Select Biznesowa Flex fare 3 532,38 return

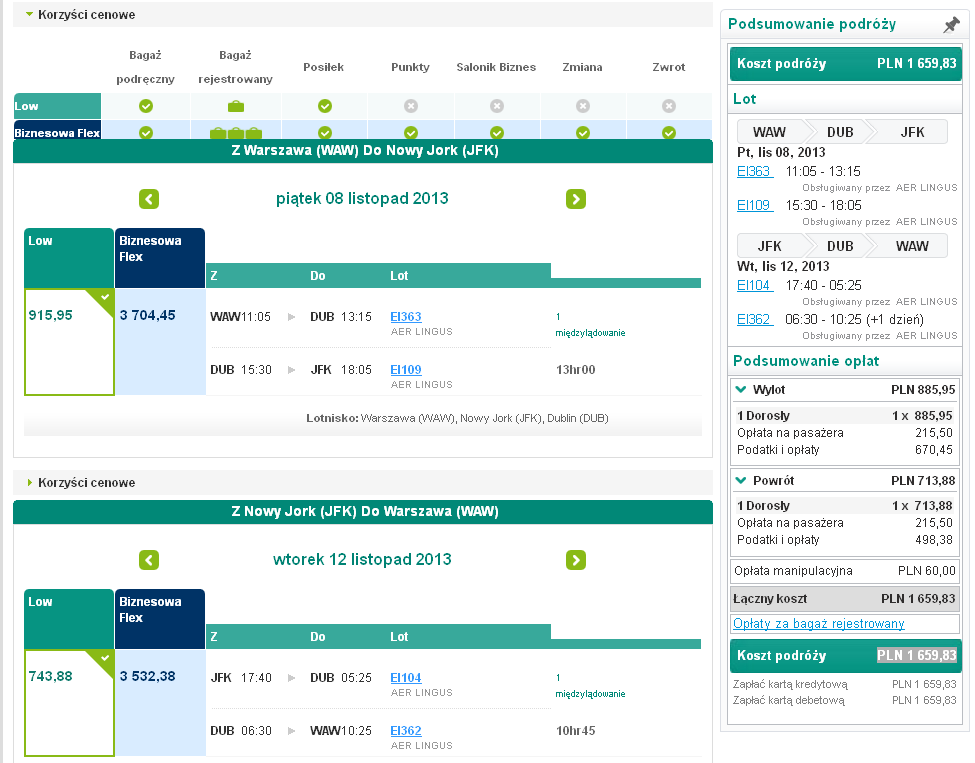point(160,703)
